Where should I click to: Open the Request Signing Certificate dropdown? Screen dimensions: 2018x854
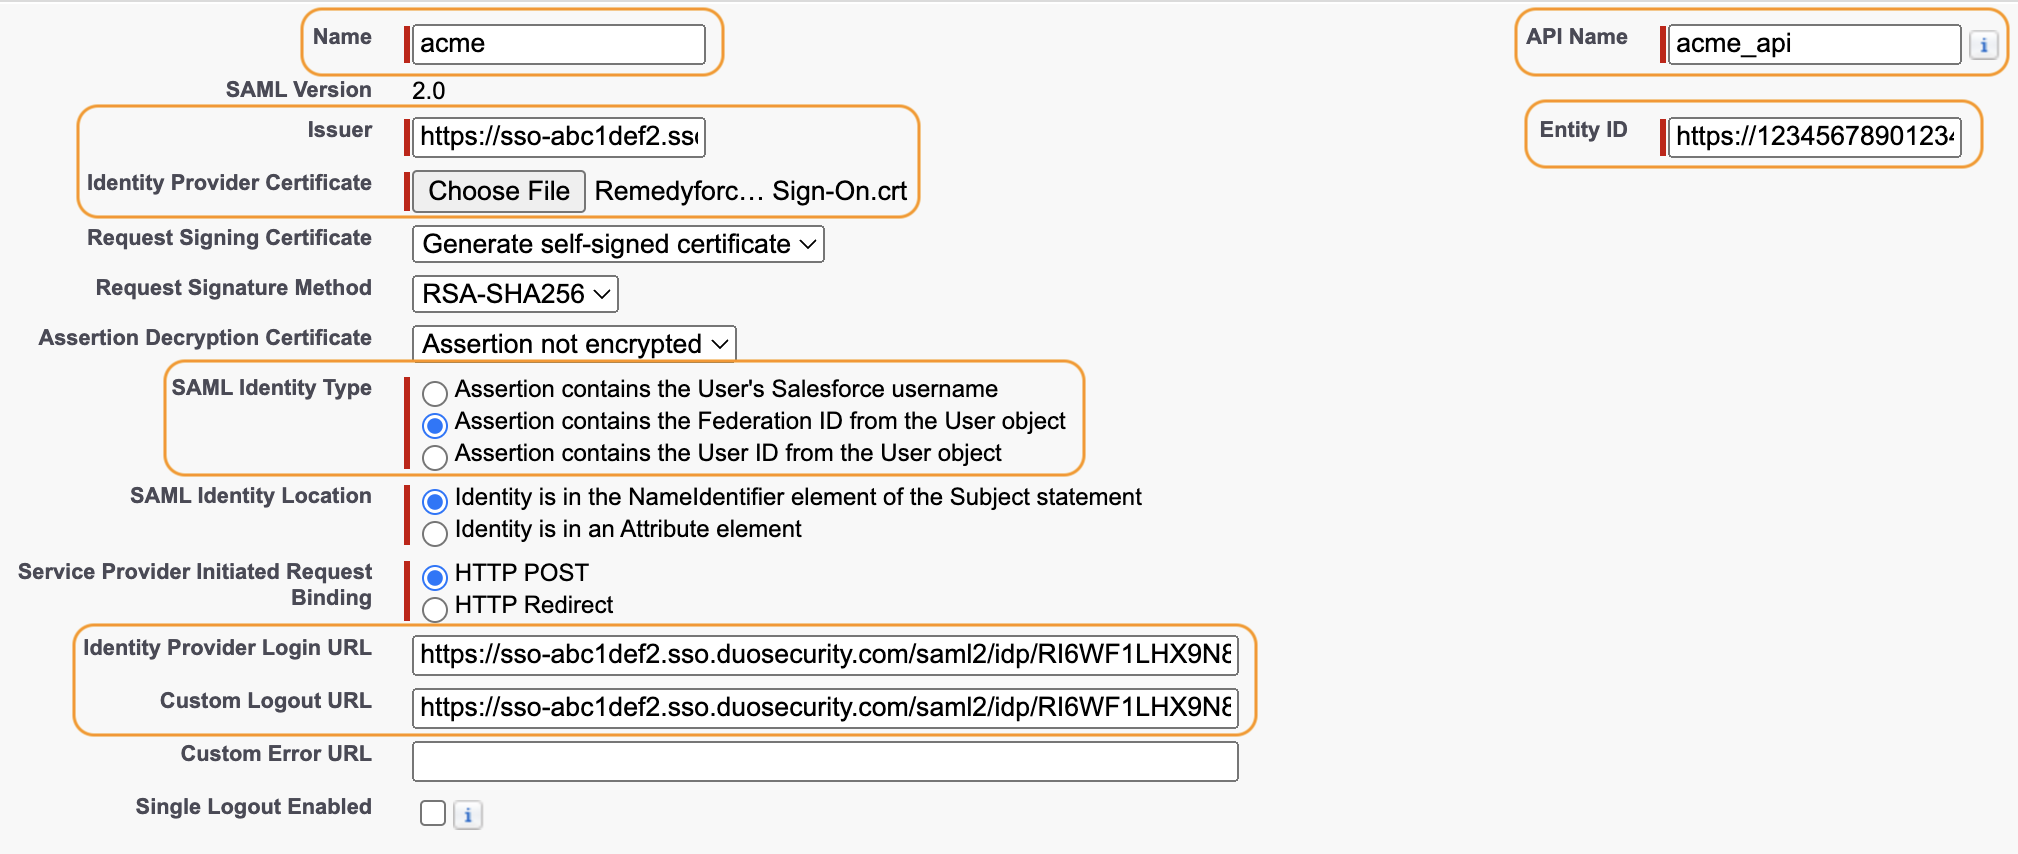[x=617, y=244]
